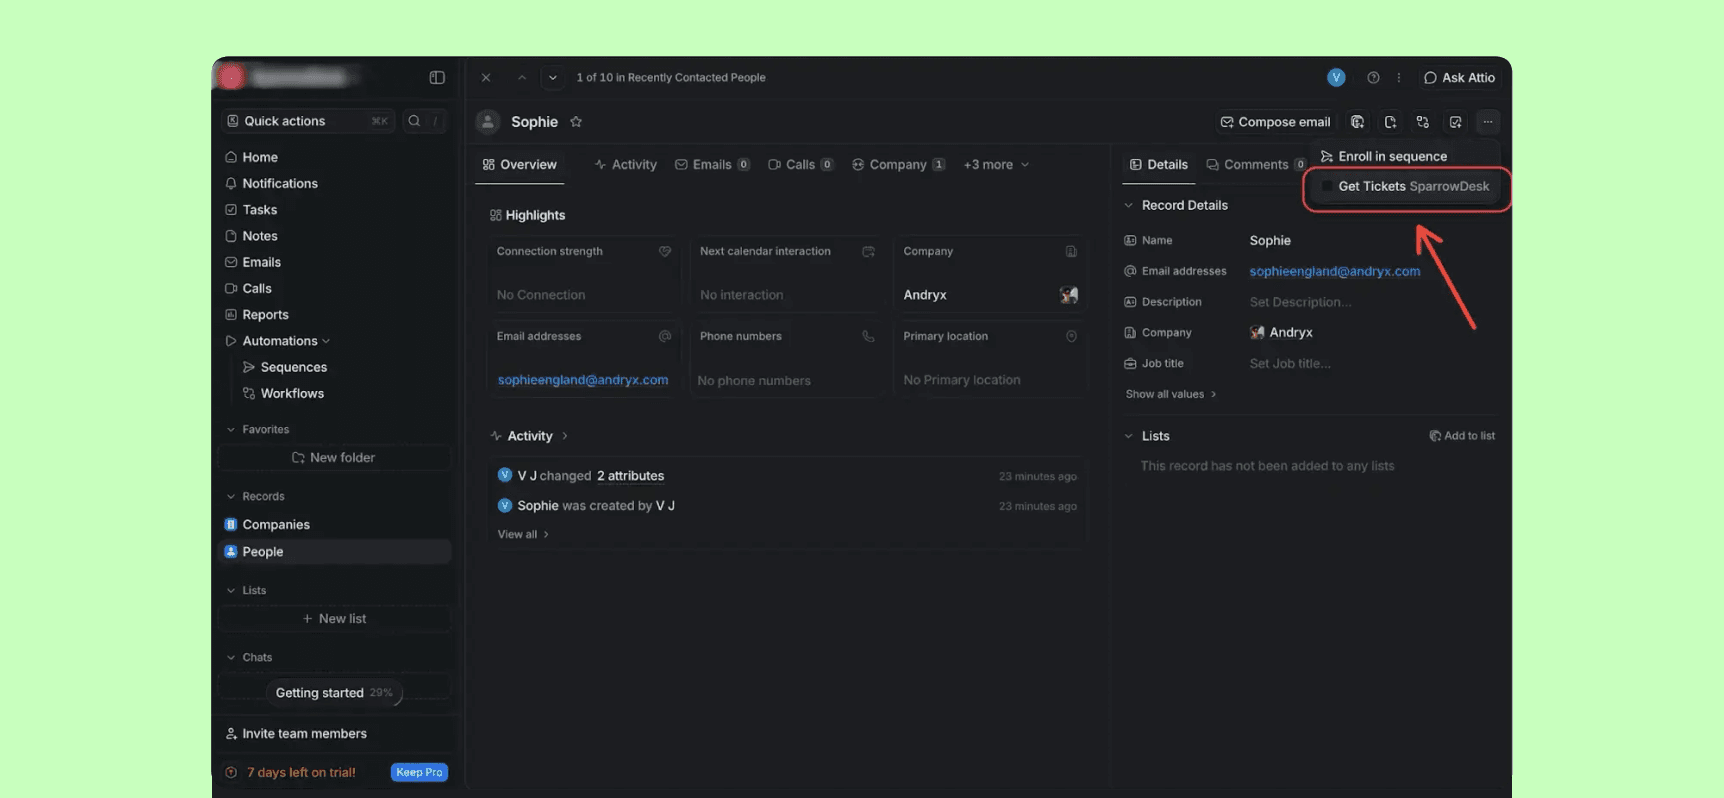Open the record more options ellipsis
Screen dimensions: 1724x798
pos(1488,122)
